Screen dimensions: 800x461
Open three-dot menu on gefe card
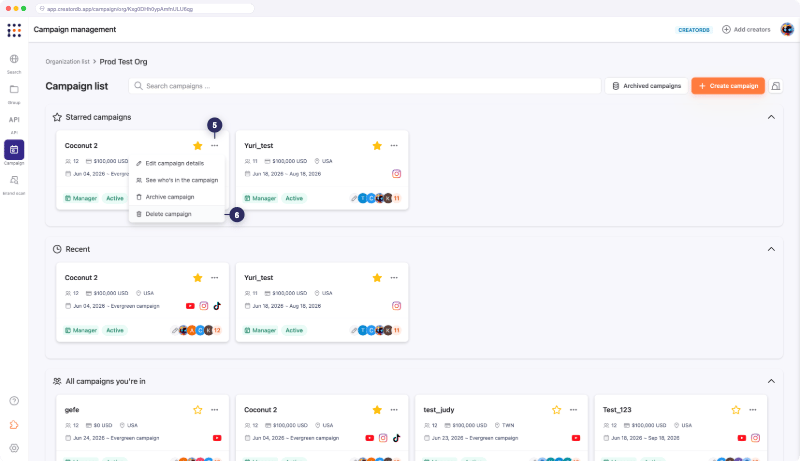tap(214, 410)
